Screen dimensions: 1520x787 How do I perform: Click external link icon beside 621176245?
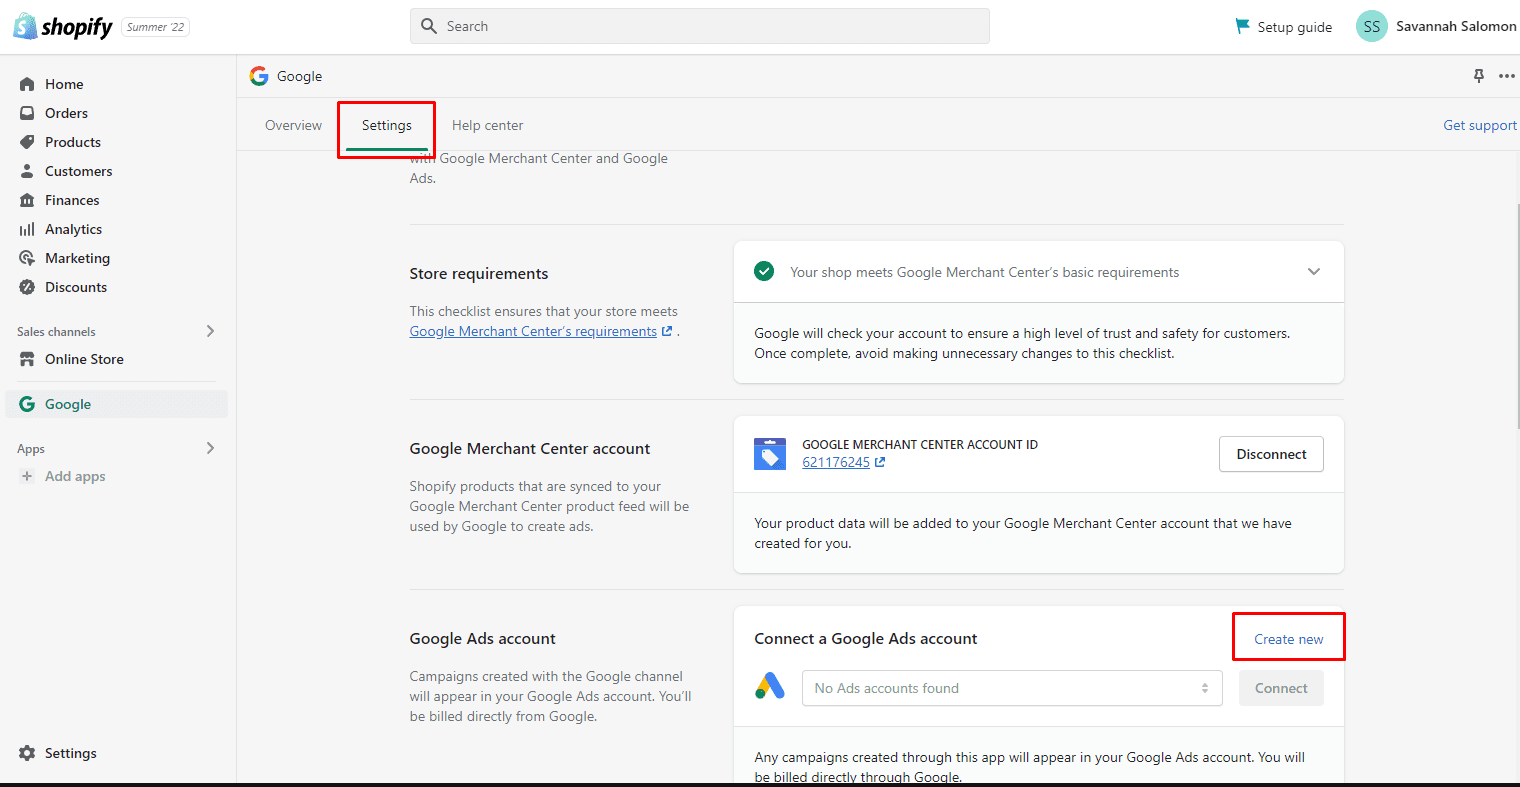pyautogui.click(x=880, y=462)
